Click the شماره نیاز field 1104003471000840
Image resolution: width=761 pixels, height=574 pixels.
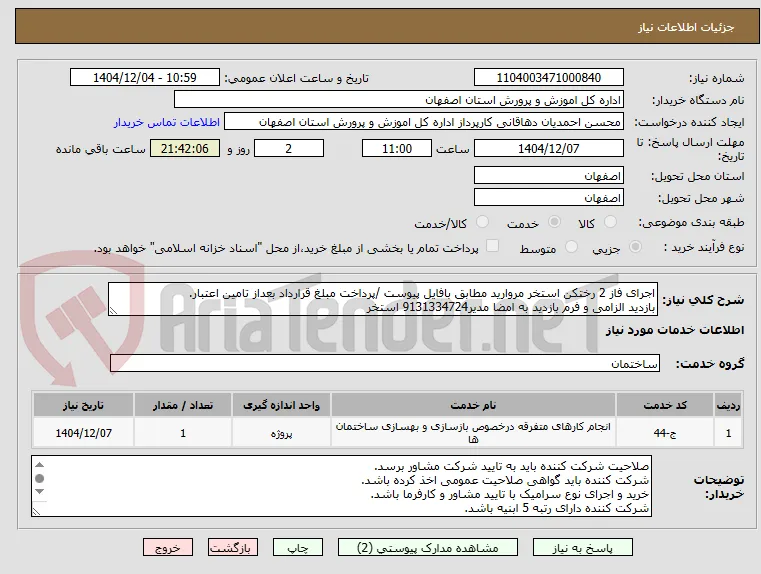click(x=548, y=78)
